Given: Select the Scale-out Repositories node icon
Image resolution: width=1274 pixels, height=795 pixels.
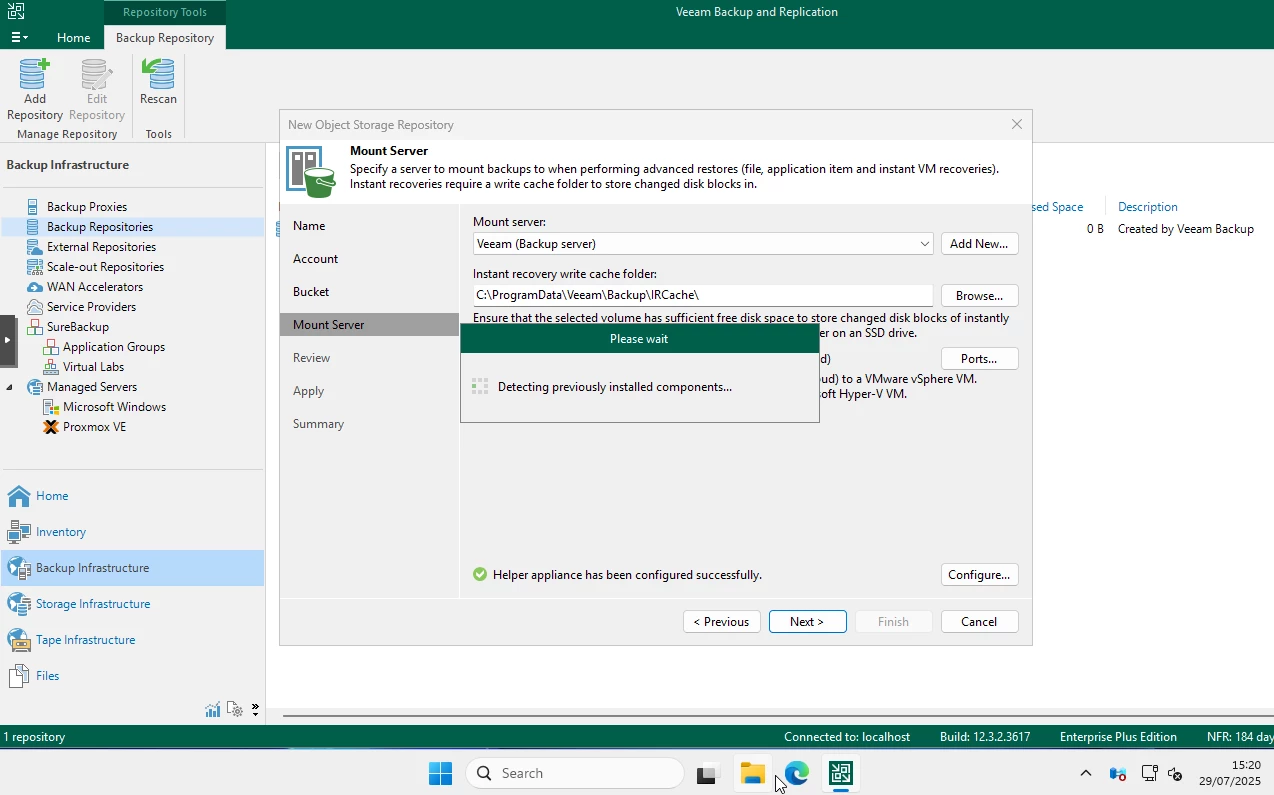Looking at the screenshot, I should click(x=33, y=267).
